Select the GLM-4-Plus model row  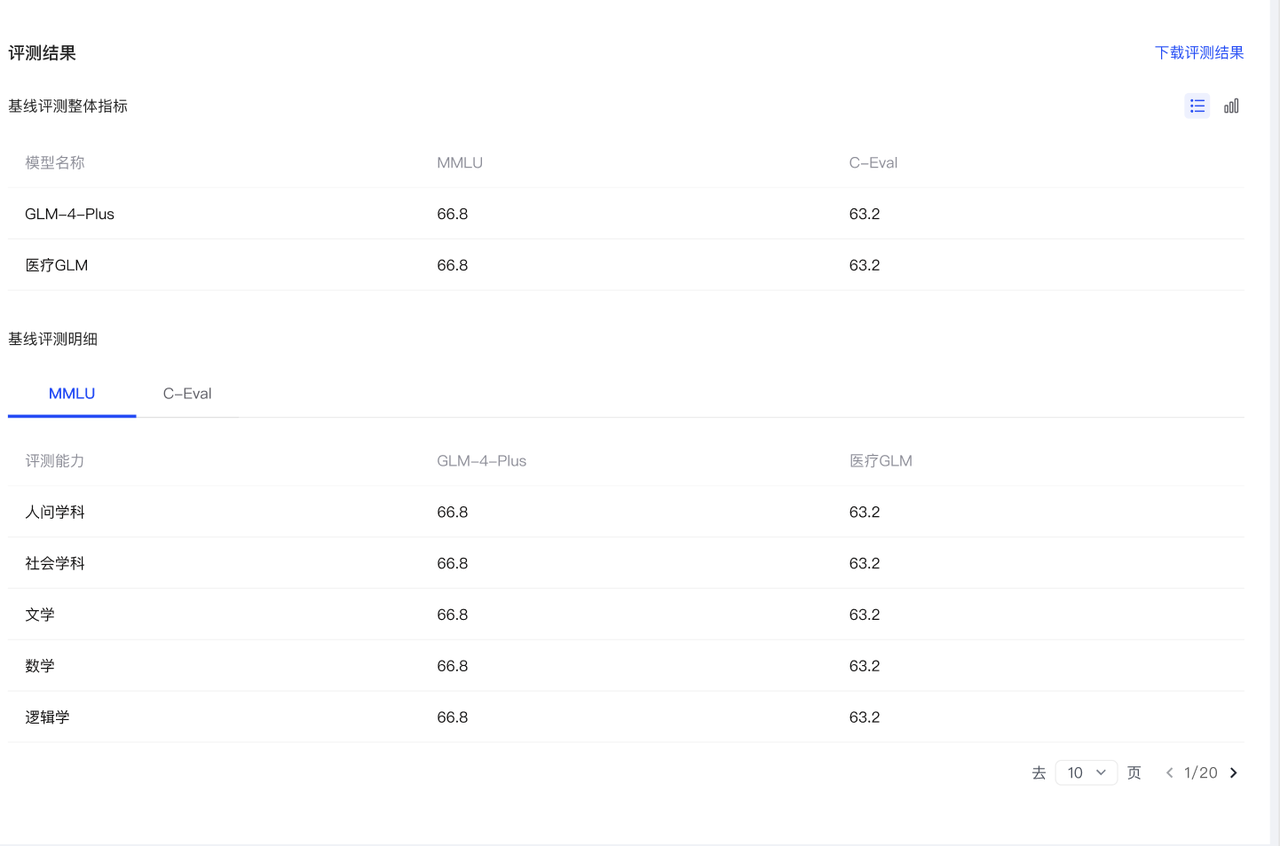tap(626, 214)
